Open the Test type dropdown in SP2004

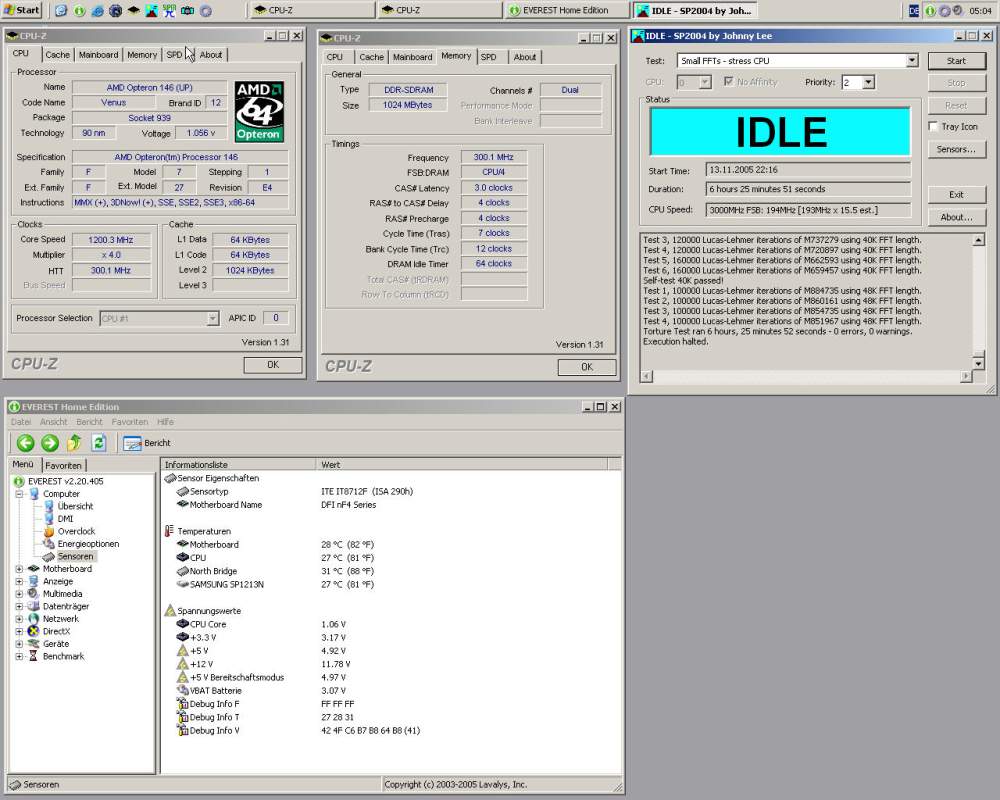pos(912,61)
